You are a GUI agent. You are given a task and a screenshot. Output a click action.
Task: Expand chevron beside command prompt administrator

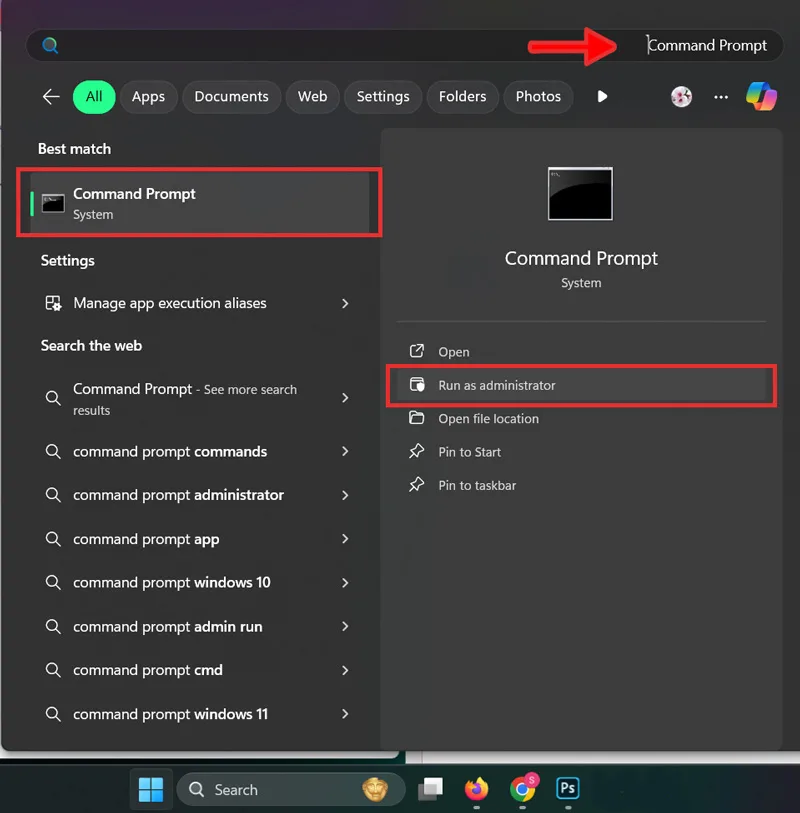tap(345, 495)
